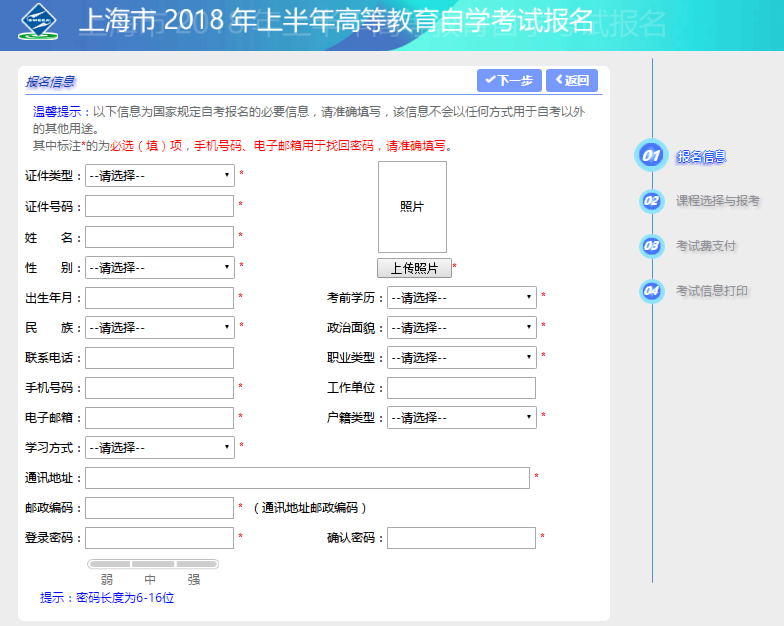Screen dimensions: 784x626
Task: Open the 考前学历 dropdown list
Action: coord(461,298)
